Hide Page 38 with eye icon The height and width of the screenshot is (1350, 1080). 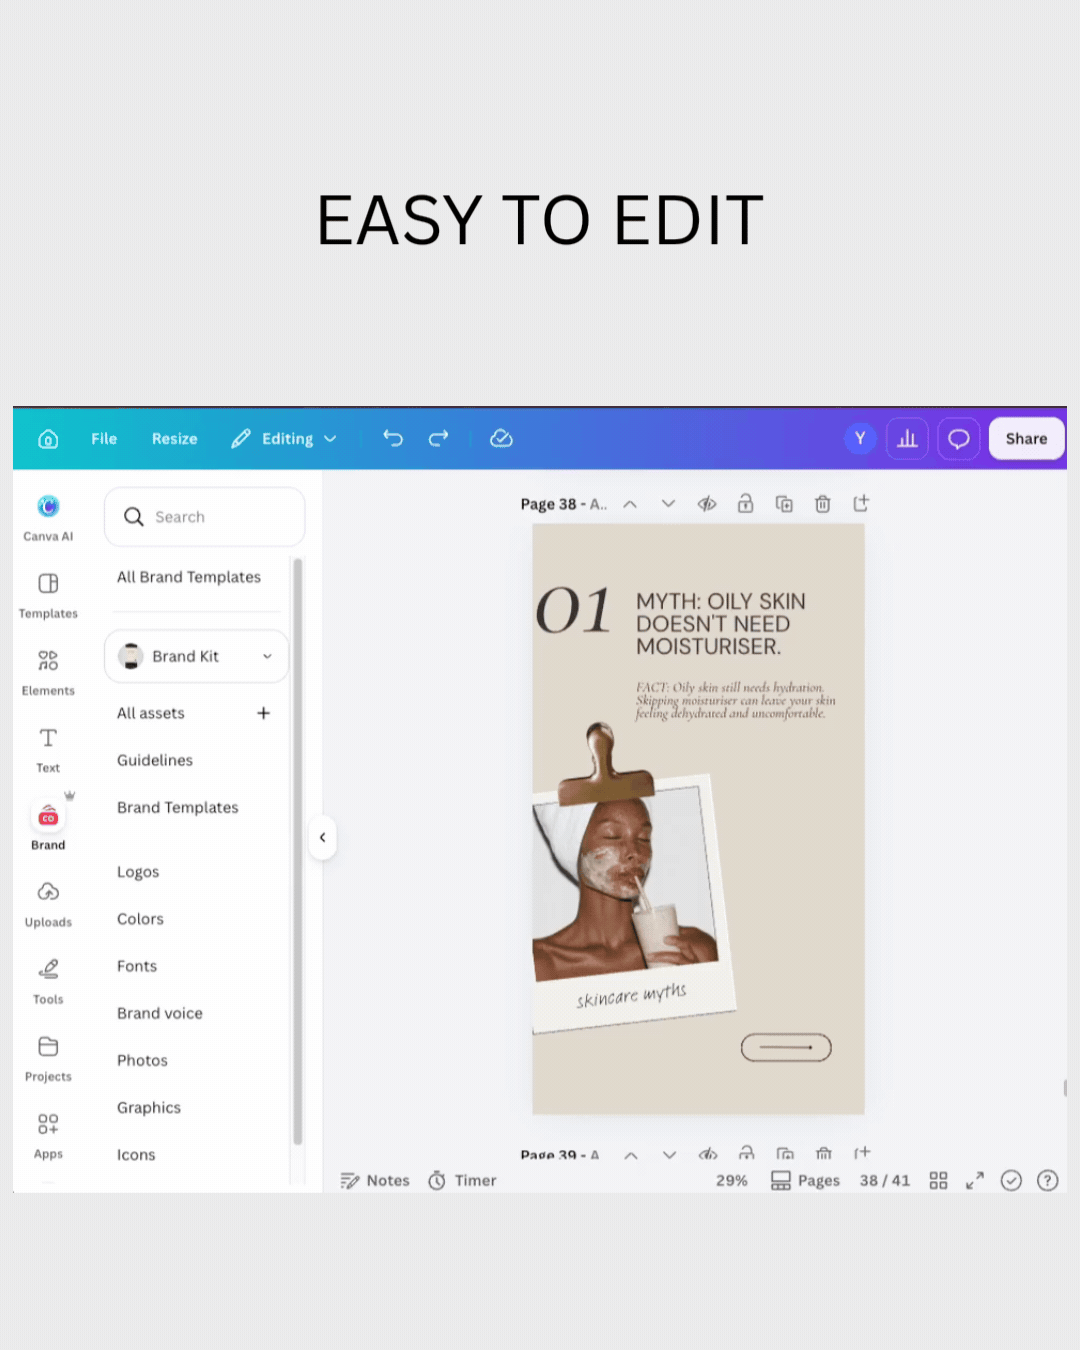[707, 504]
